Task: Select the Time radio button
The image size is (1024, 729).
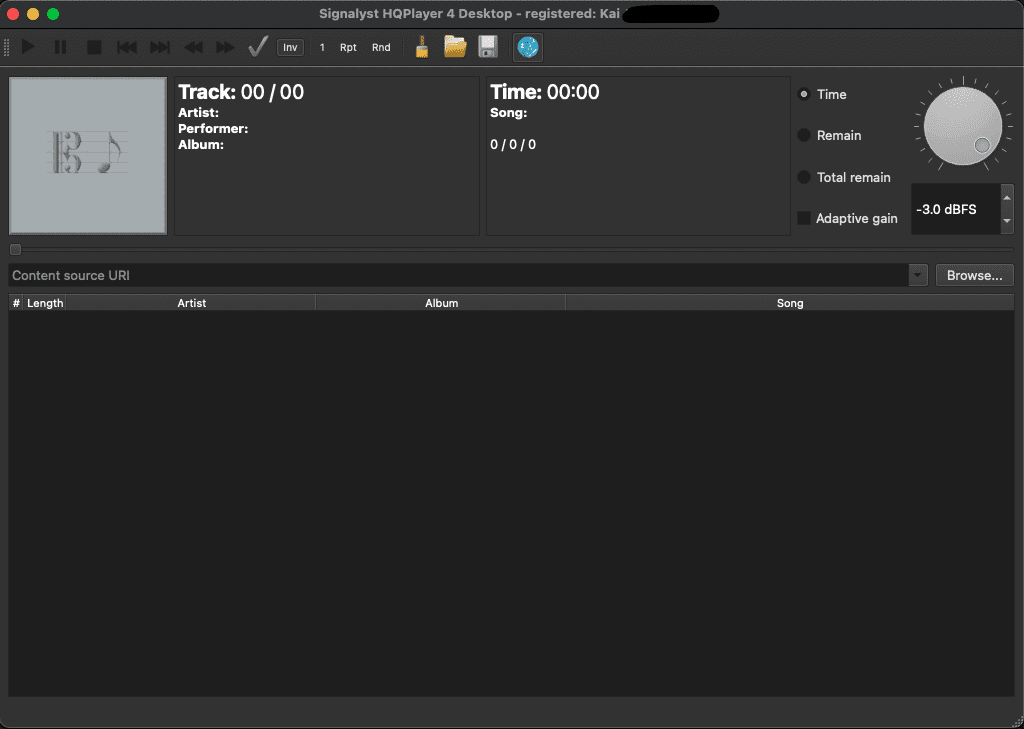Action: tap(804, 95)
